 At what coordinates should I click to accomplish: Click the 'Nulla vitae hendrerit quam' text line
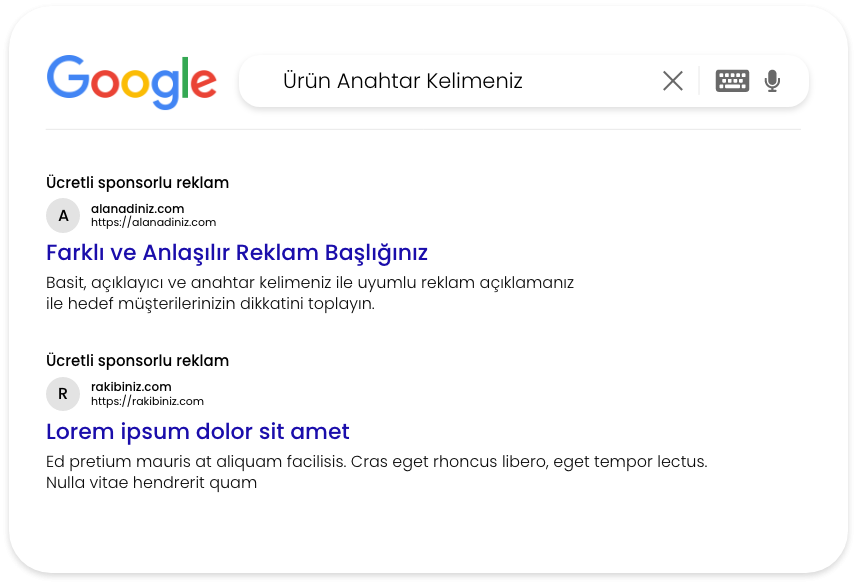coord(151,483)
